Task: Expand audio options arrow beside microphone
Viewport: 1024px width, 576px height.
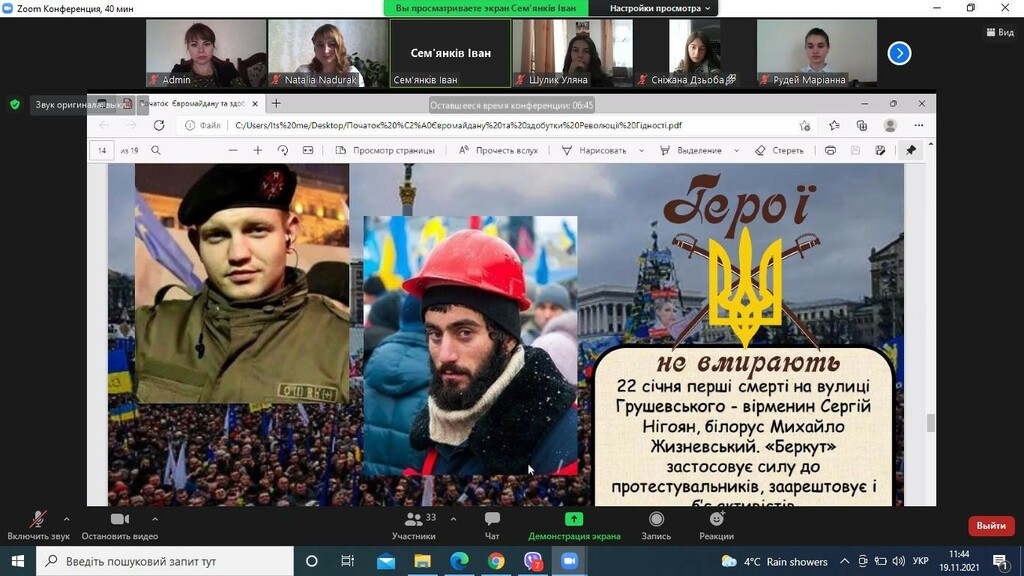Action: [67, 519]
